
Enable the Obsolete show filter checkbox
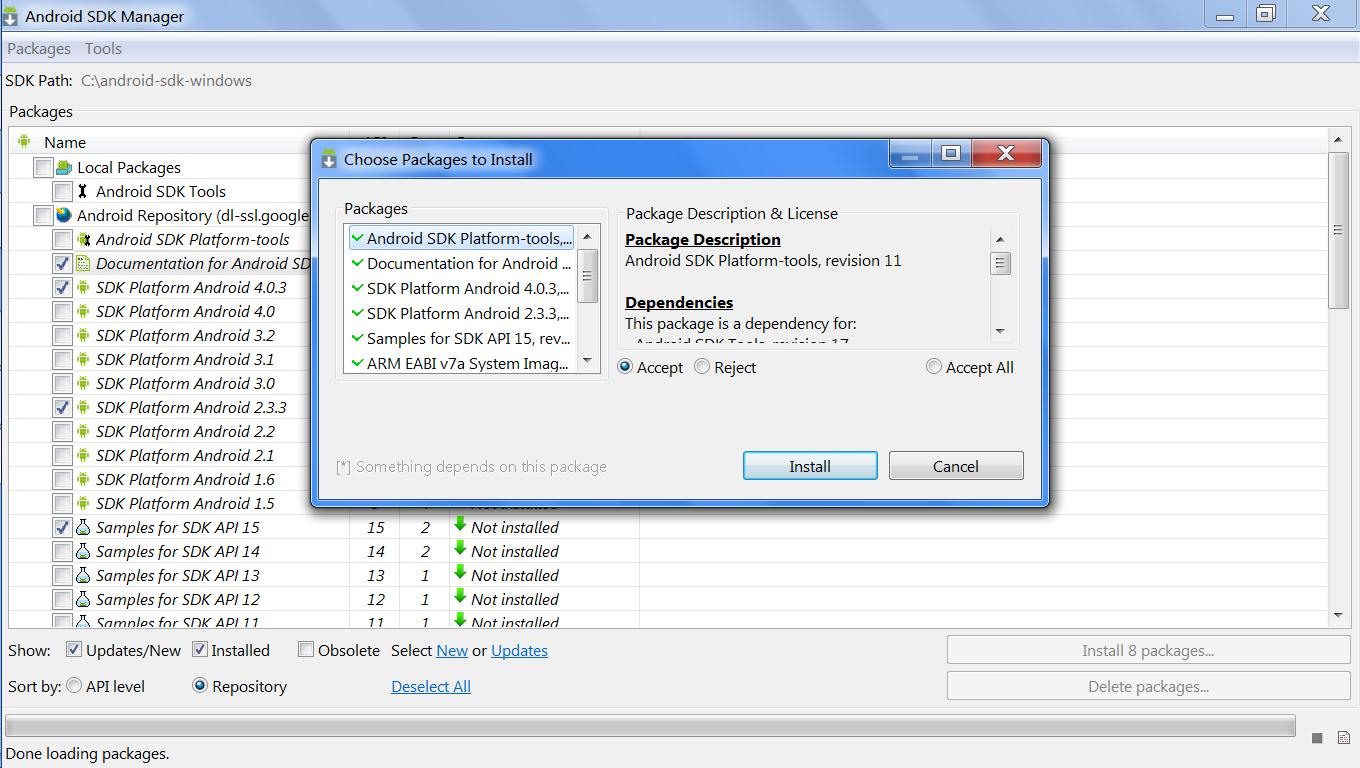[x=306, y=649]
